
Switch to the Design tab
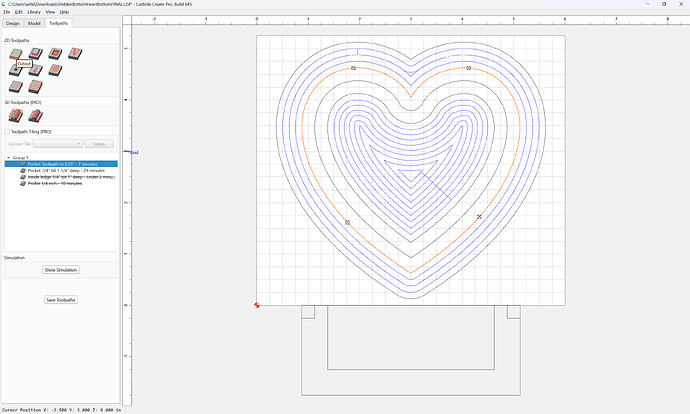[13, 23]
